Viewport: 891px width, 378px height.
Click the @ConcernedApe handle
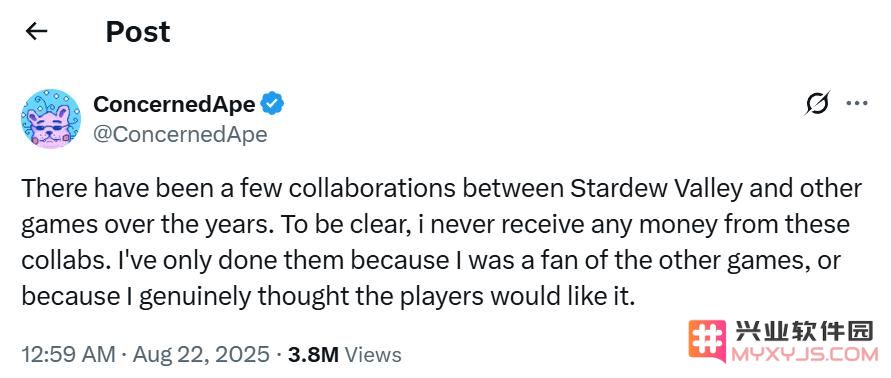tap(180, 134)
